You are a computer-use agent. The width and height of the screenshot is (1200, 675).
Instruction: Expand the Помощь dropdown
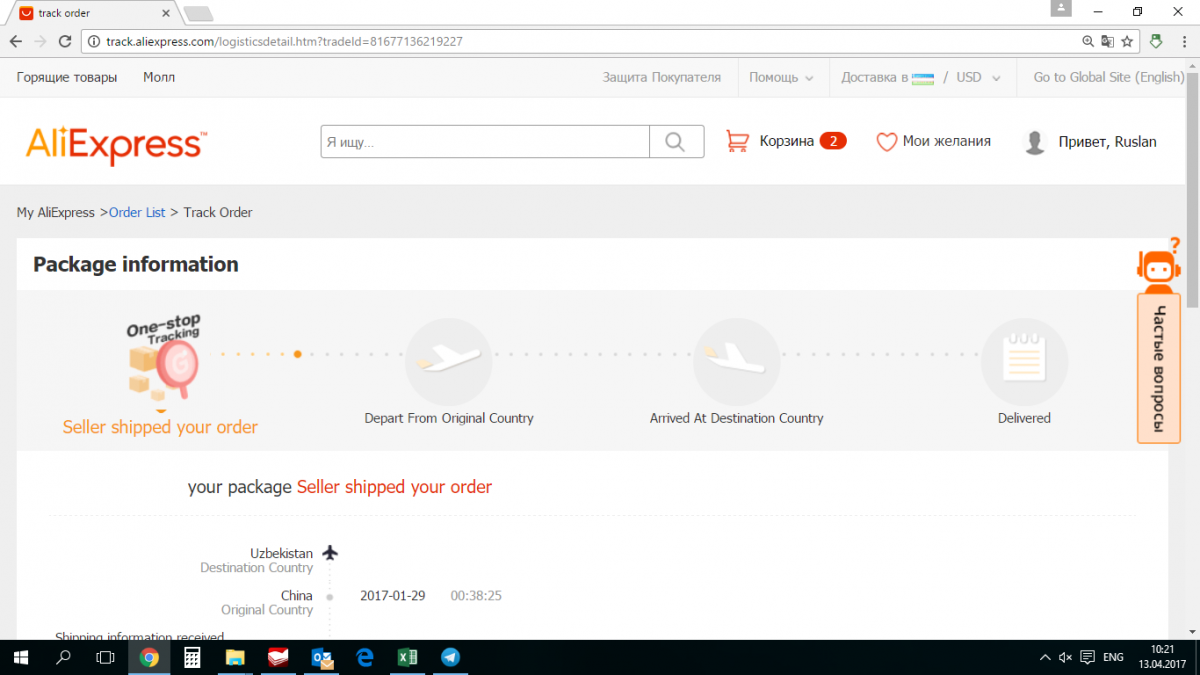tap(781, 77)
